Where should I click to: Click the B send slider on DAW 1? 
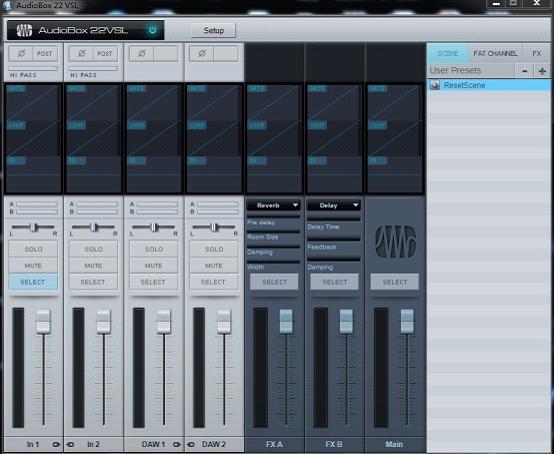click(x=158, y=212)
